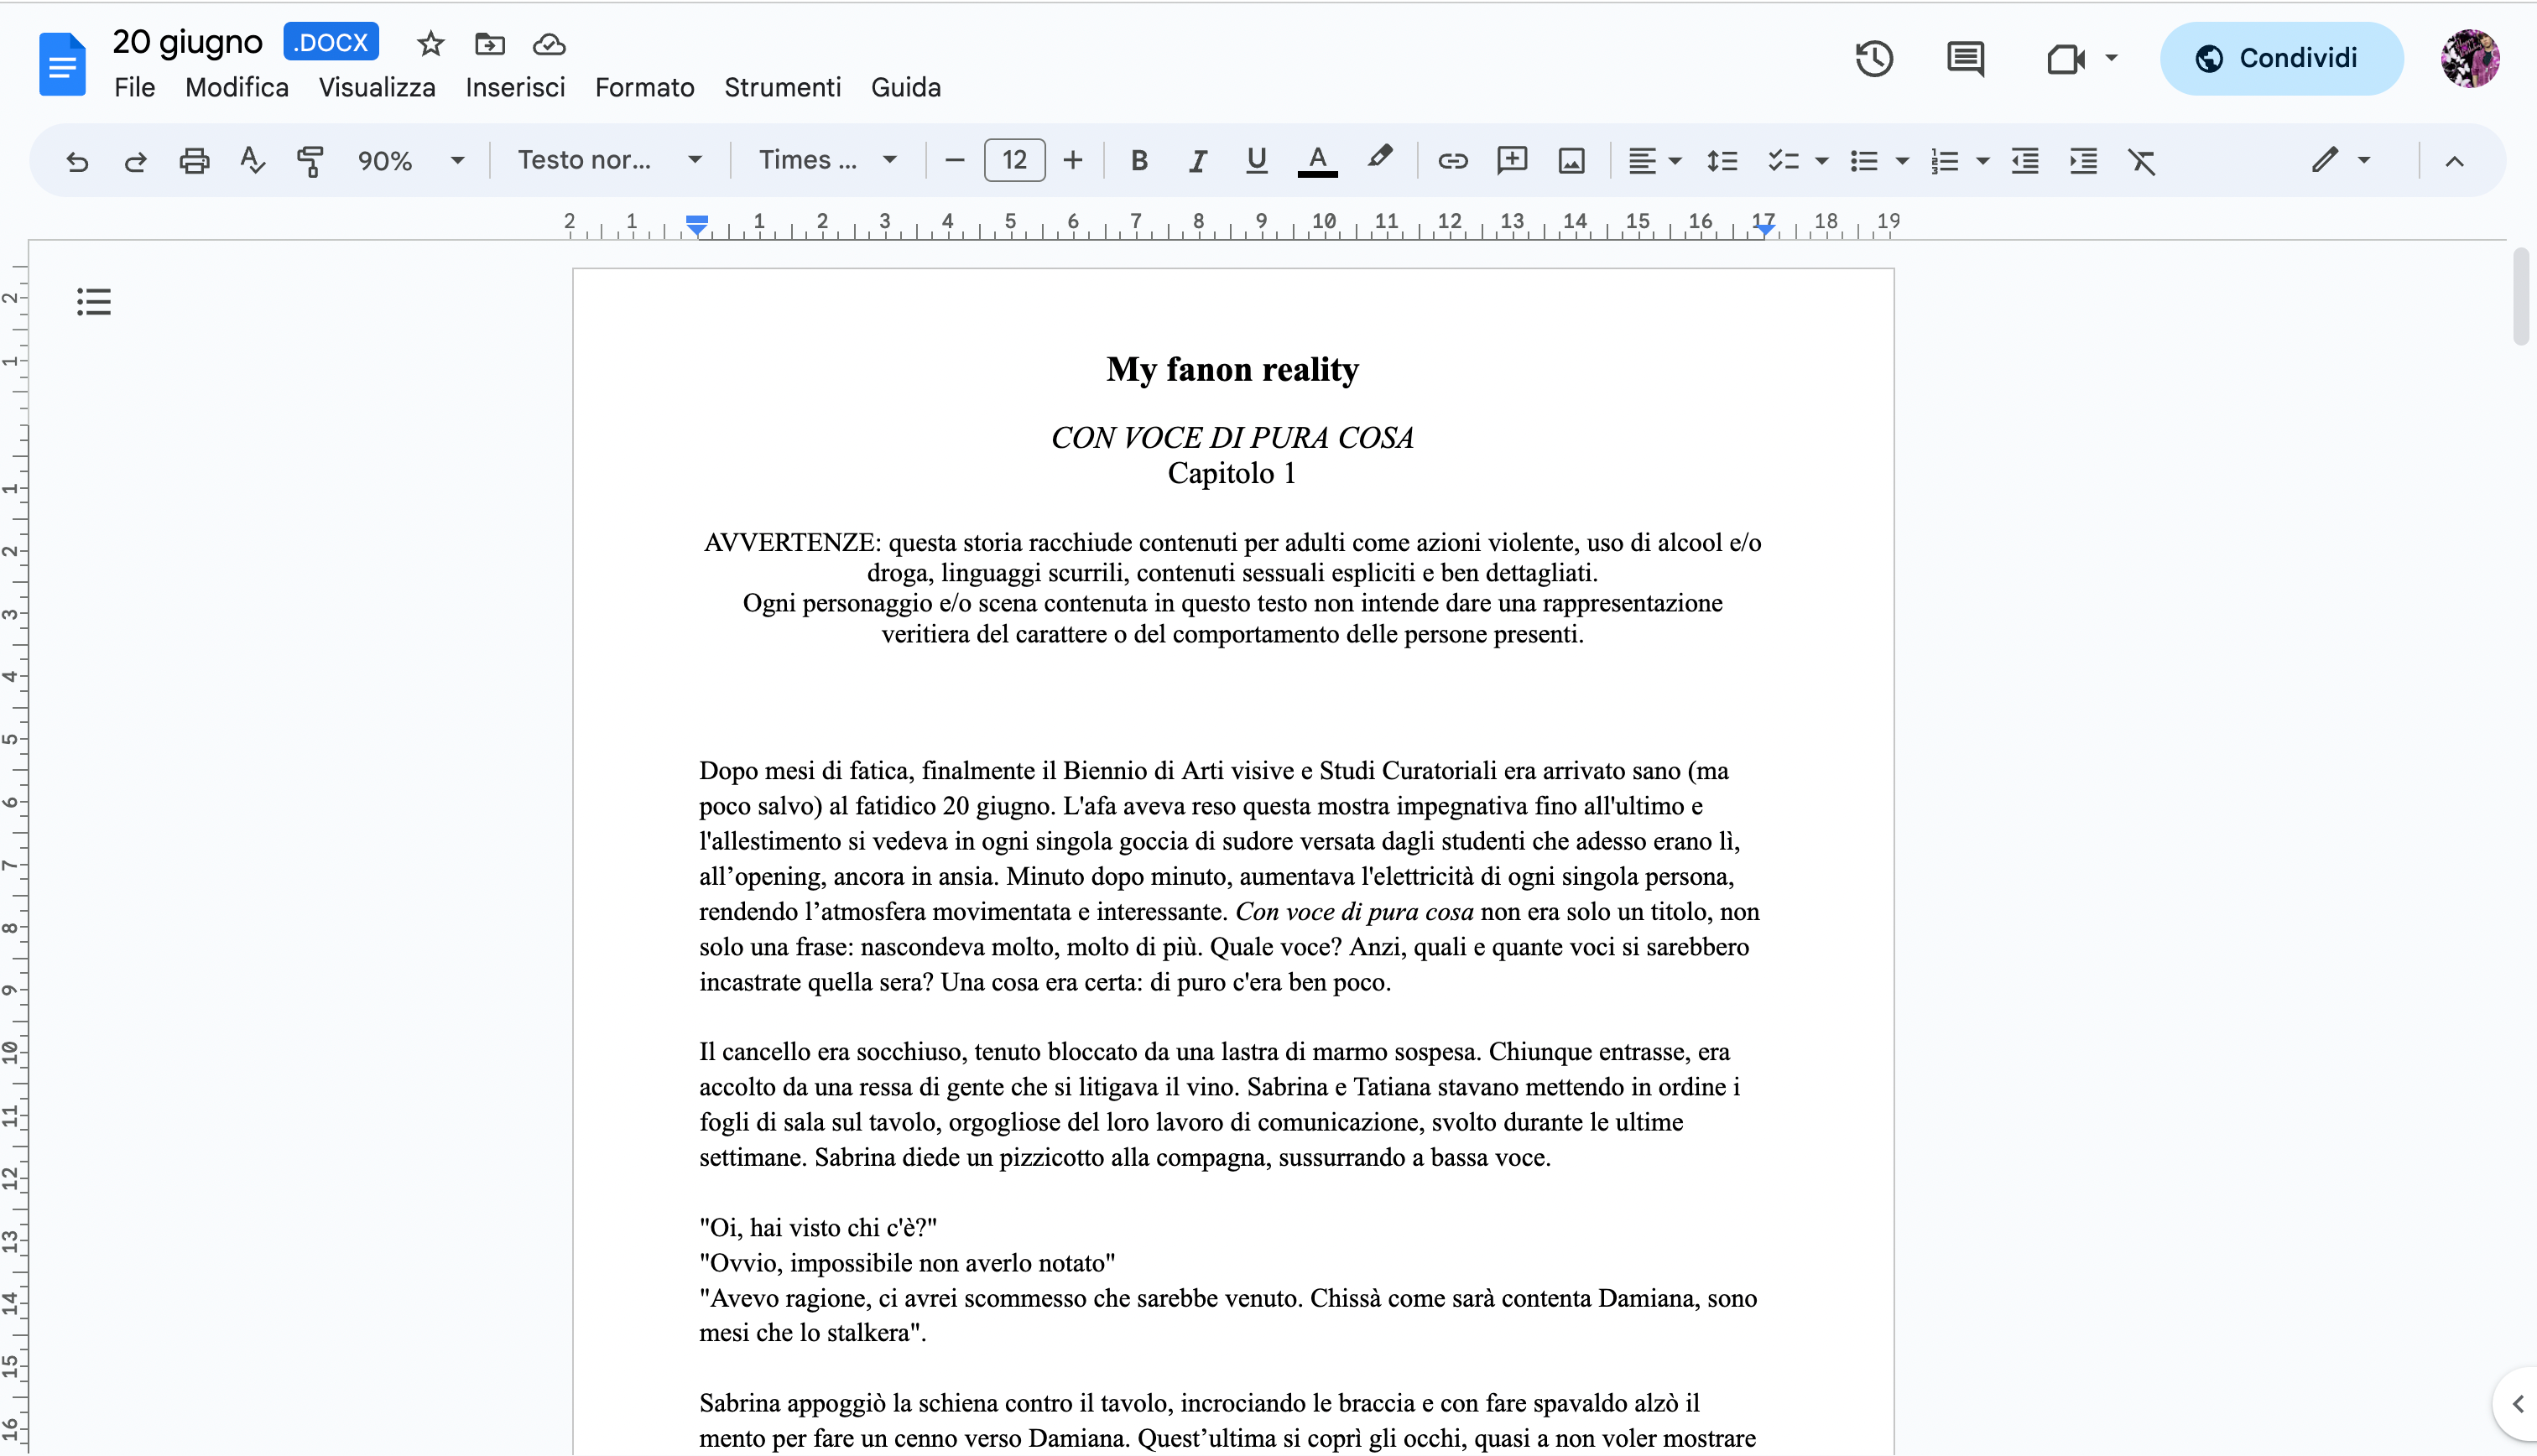This screenshot has height=1456, width=2537.
Task: Show document outline list icon
Action: pos(94,301)
